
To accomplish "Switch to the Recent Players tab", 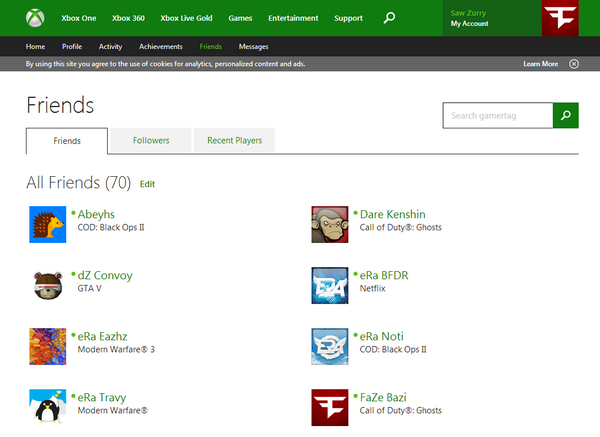I will pyautogui.click(x=235, y=140).
